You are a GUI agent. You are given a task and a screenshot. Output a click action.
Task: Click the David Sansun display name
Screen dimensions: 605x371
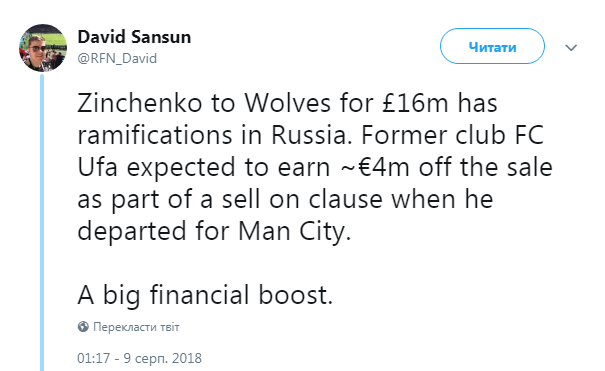point(134,37)
